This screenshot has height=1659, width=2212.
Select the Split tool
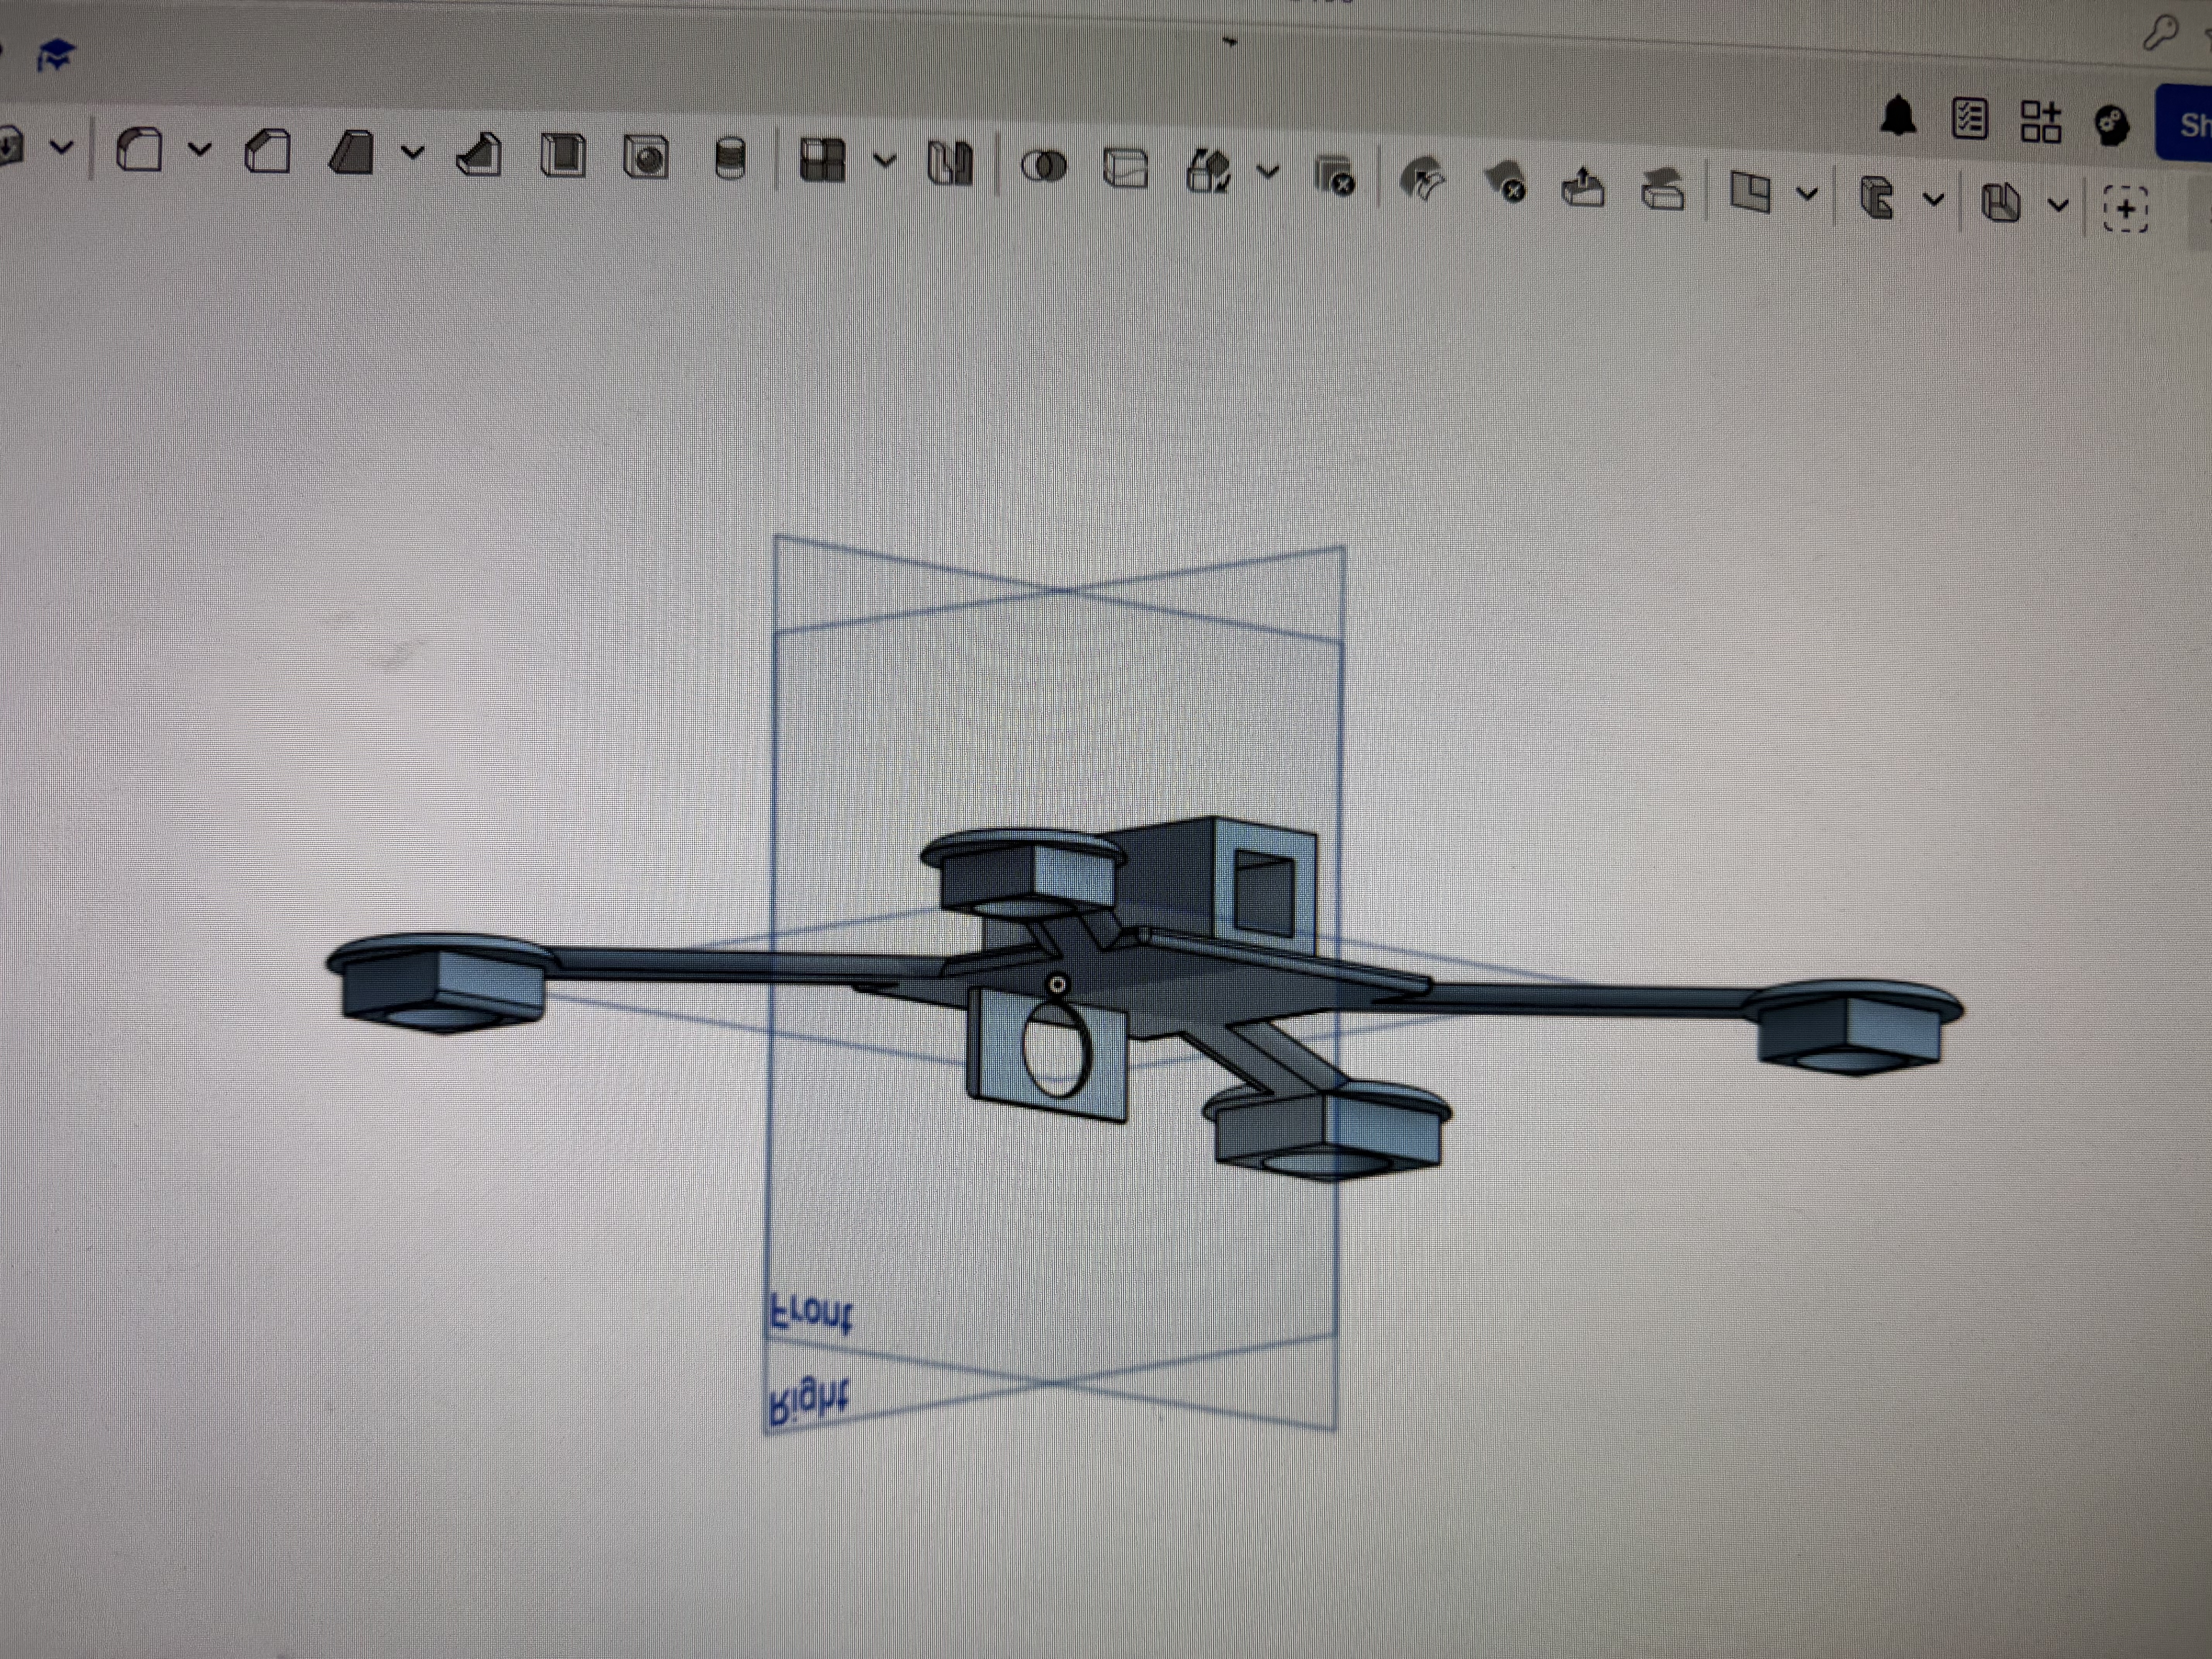pyautogui.click(x=1126, y=168)
